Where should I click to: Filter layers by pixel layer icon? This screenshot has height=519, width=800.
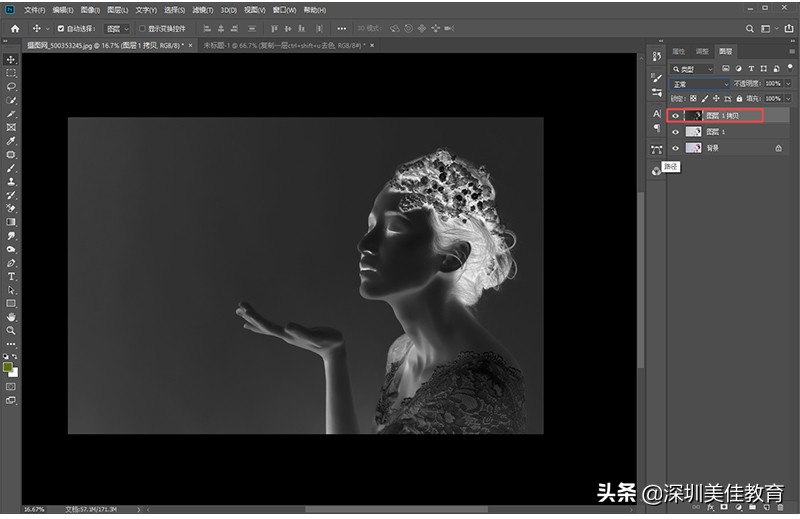click(x=726, y=68)
